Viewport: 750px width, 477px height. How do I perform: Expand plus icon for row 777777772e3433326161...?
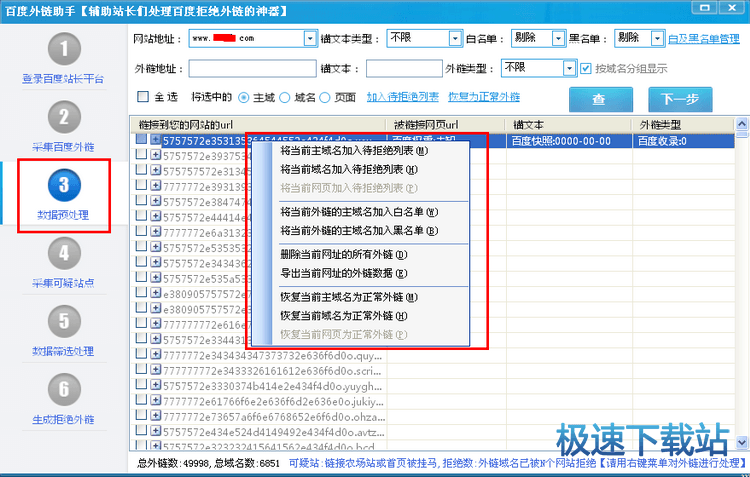click(155, 369)
